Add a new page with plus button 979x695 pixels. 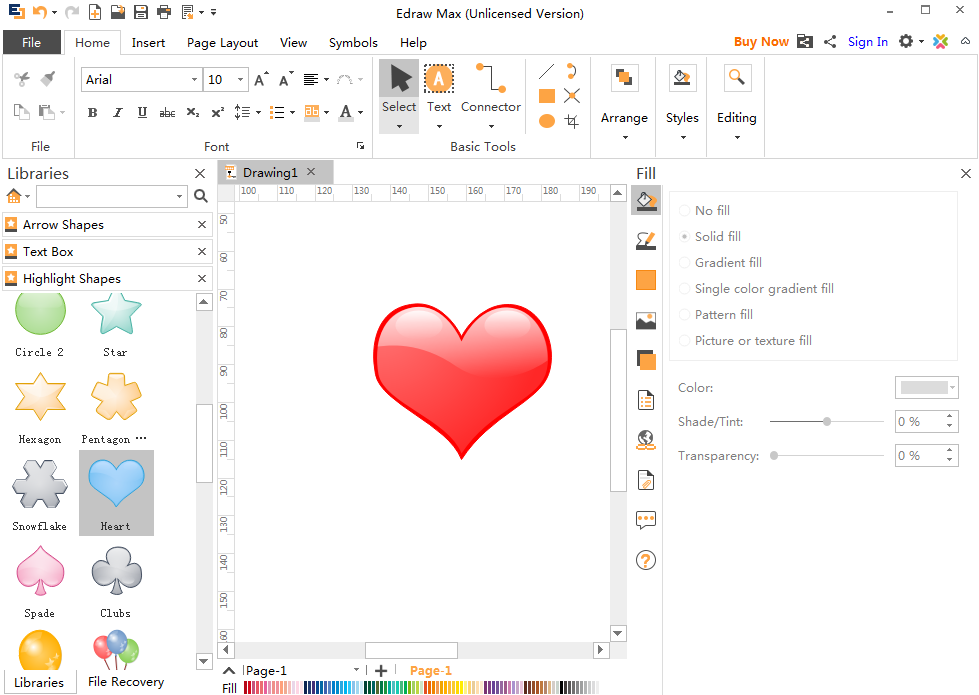(381, 671)
